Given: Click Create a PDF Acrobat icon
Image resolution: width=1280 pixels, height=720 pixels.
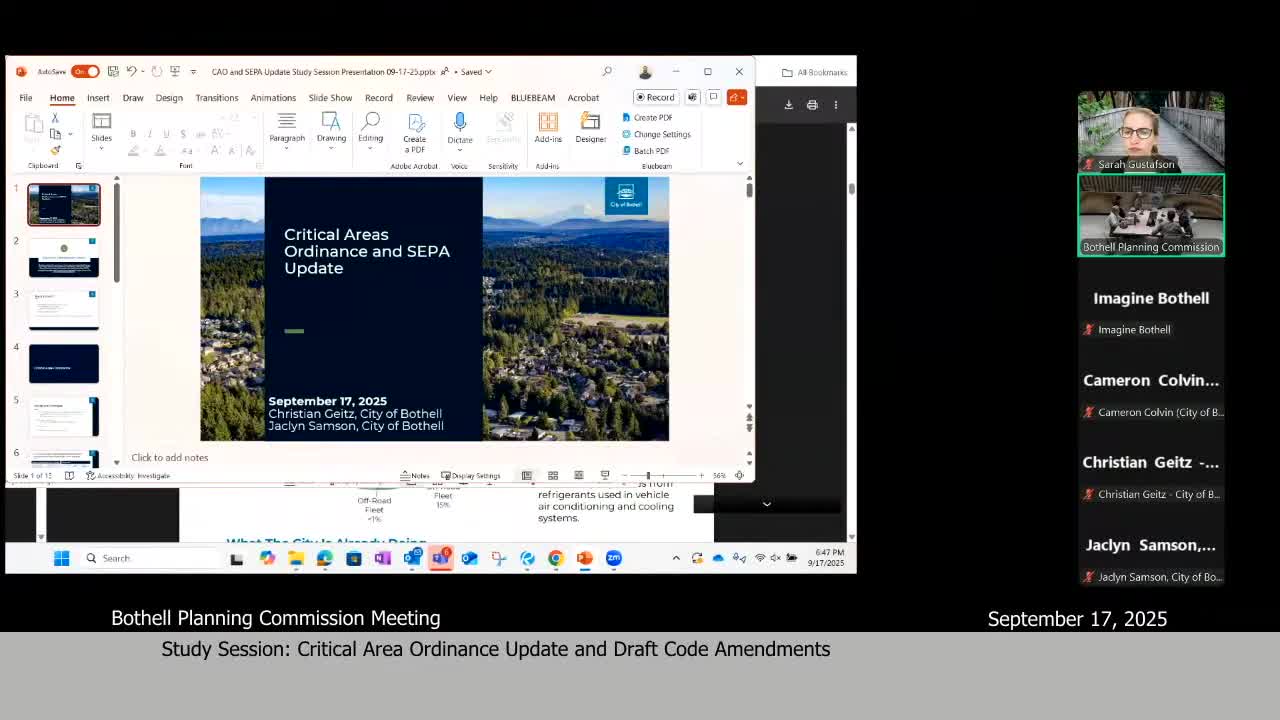Looking at the screenshot, I should [414, 123].
